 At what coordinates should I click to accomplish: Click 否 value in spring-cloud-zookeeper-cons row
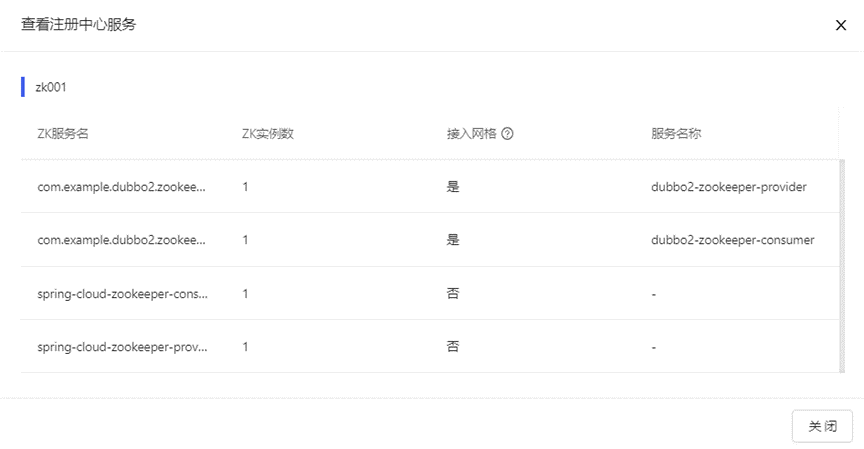pyautogui.click(x=453, y=293)
